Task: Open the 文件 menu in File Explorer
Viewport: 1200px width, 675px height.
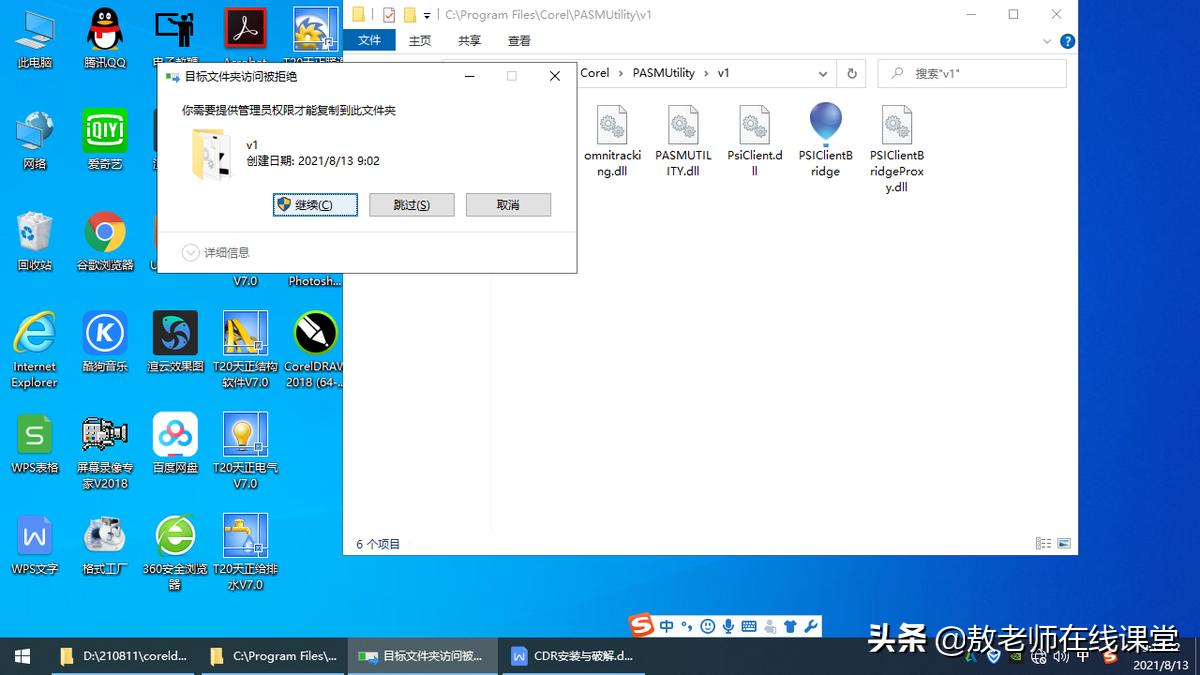Action: [x=371, y=41]
